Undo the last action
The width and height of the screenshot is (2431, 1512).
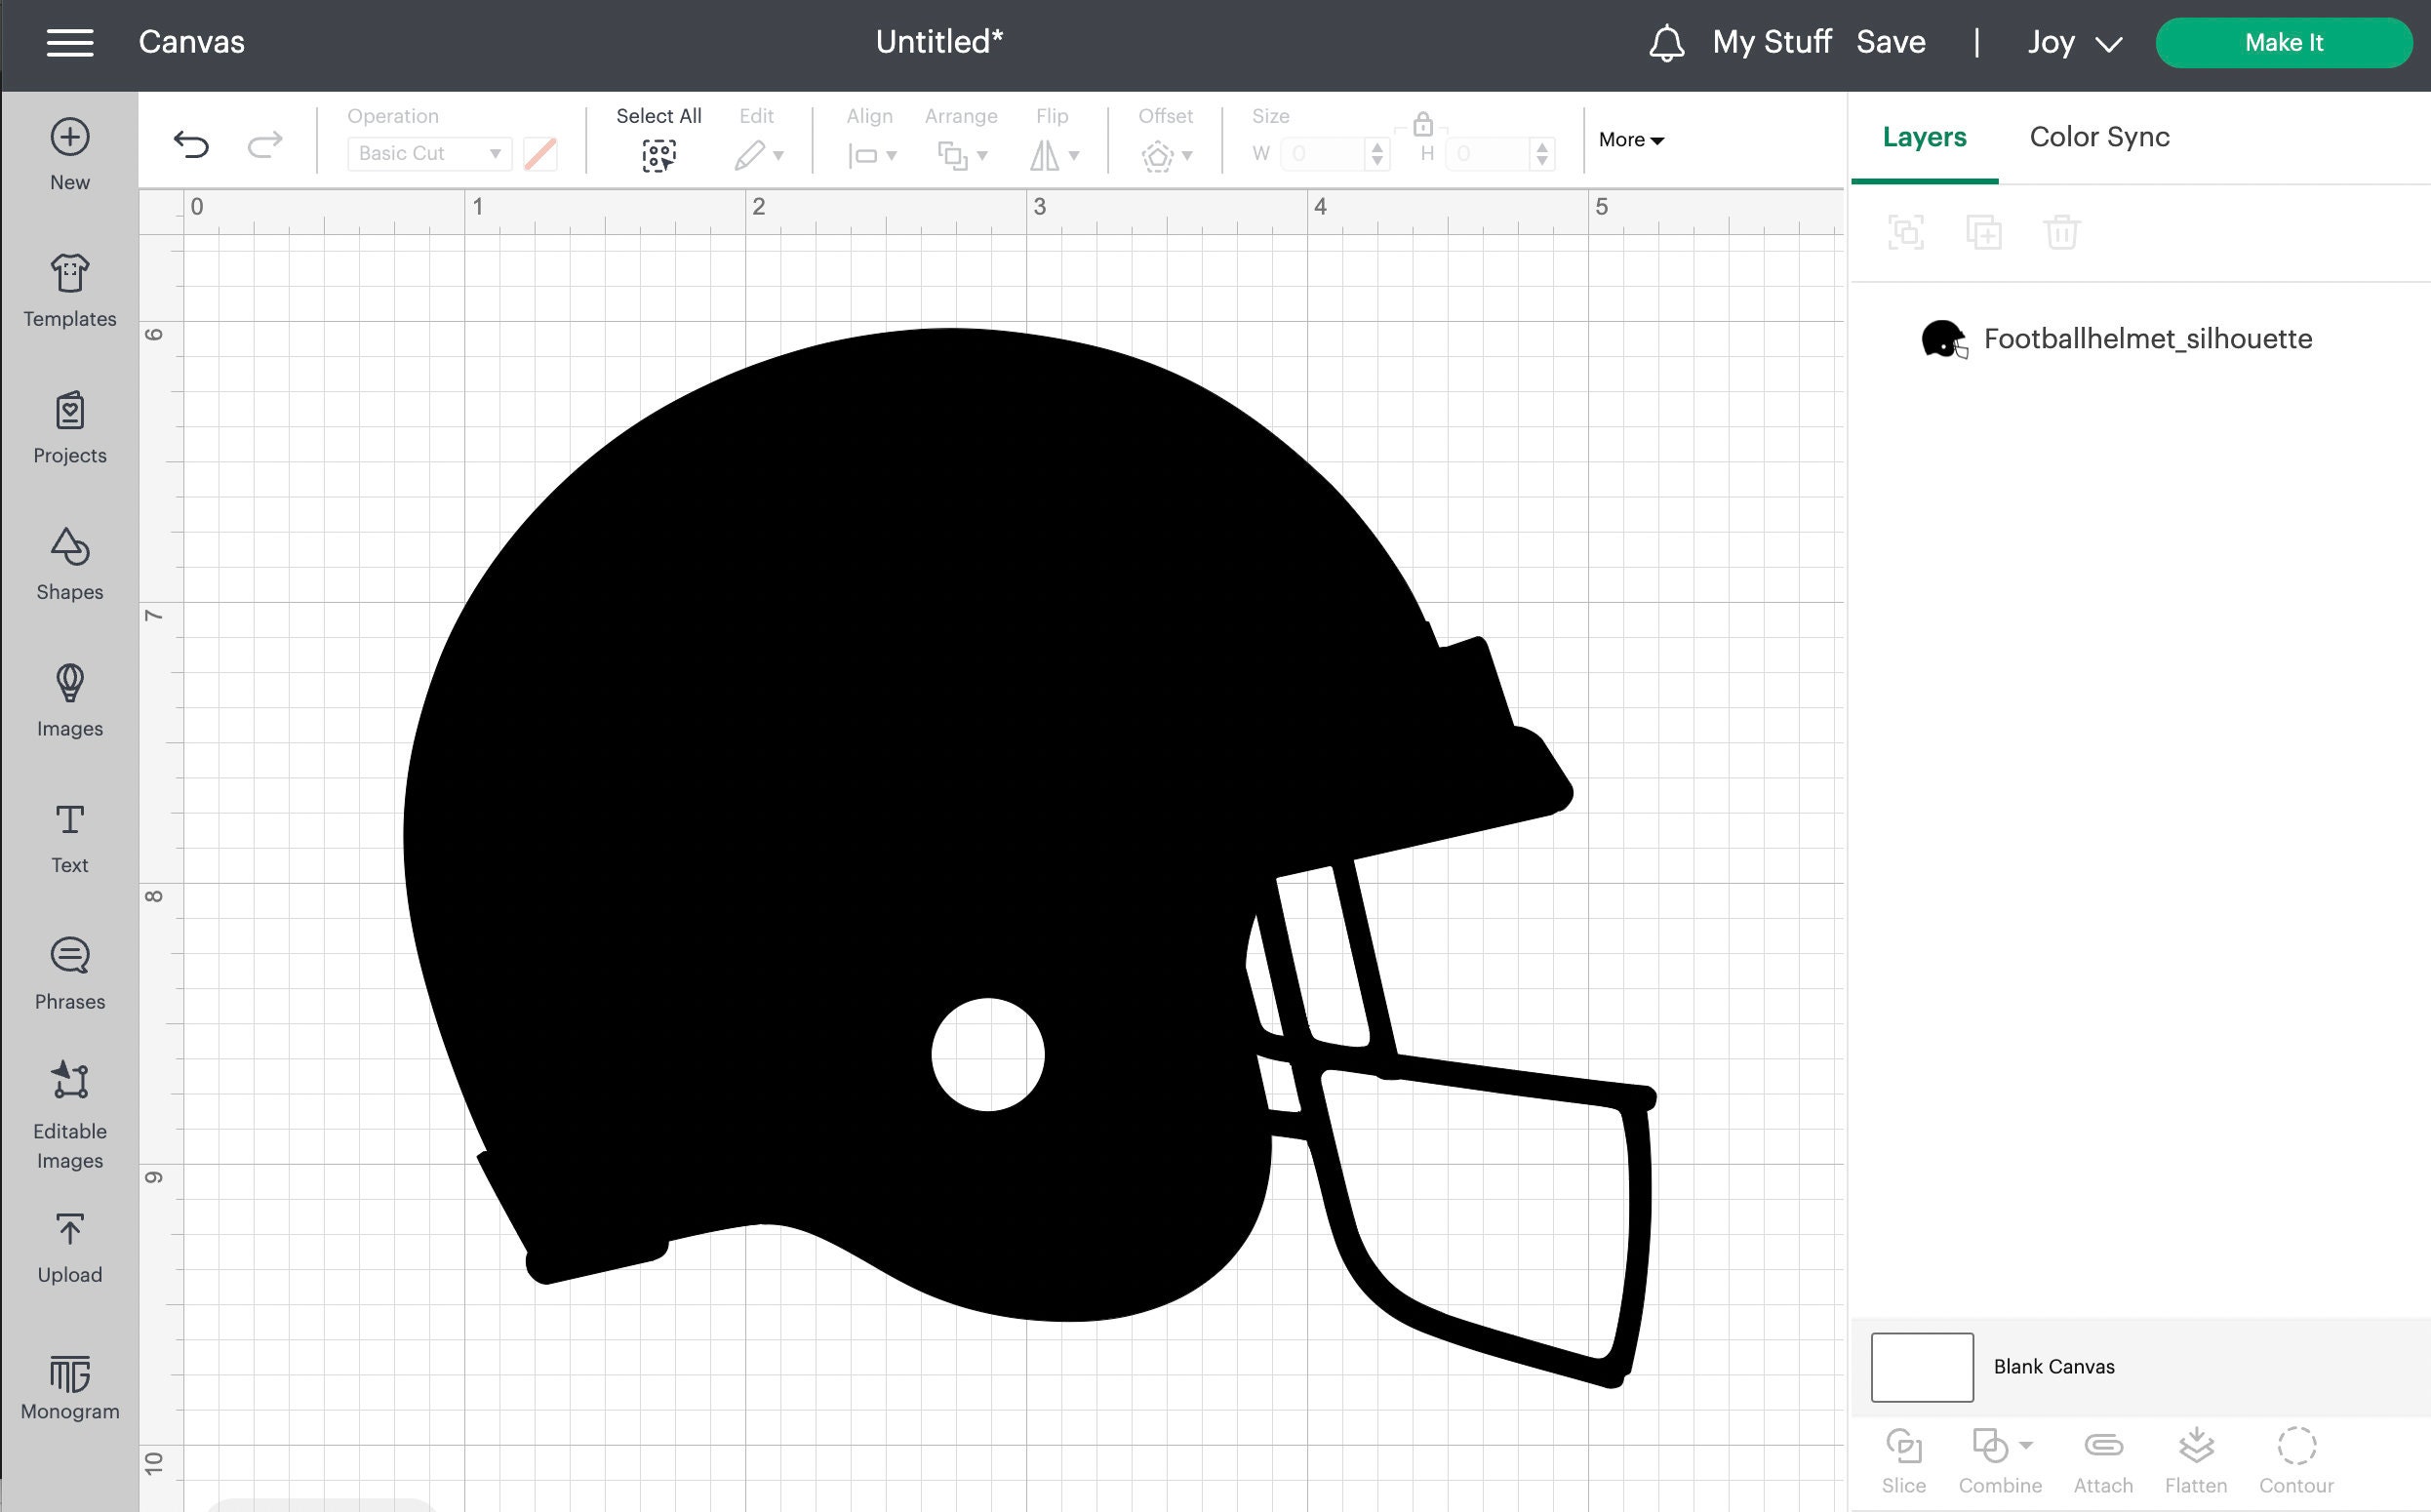[x=191, y=144]
